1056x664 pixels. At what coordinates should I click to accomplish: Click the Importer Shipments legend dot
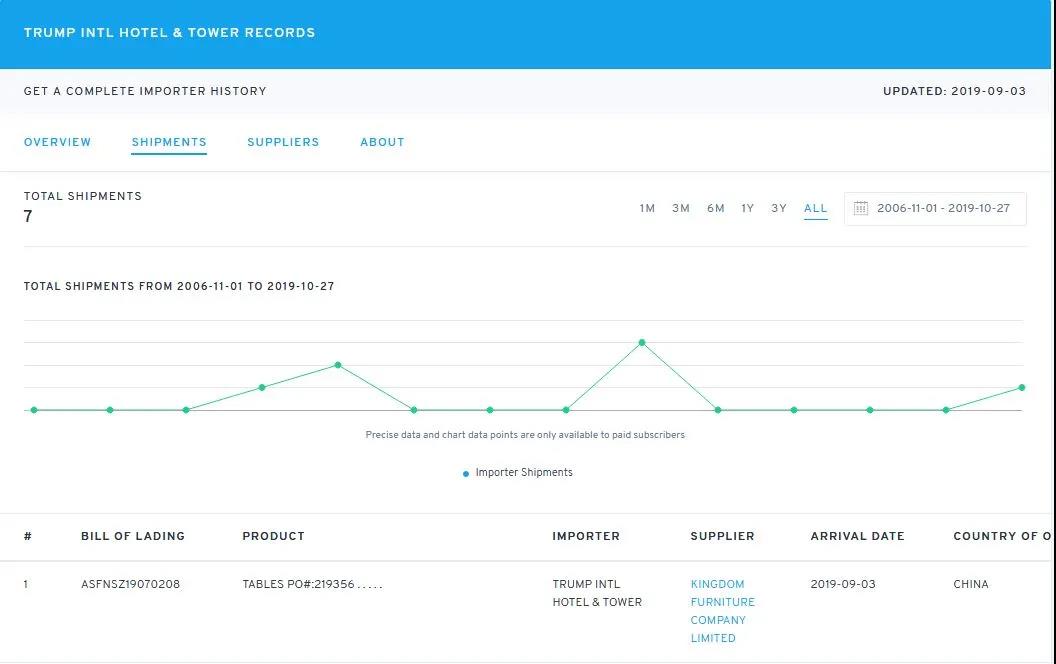click(x=465, y=474)
